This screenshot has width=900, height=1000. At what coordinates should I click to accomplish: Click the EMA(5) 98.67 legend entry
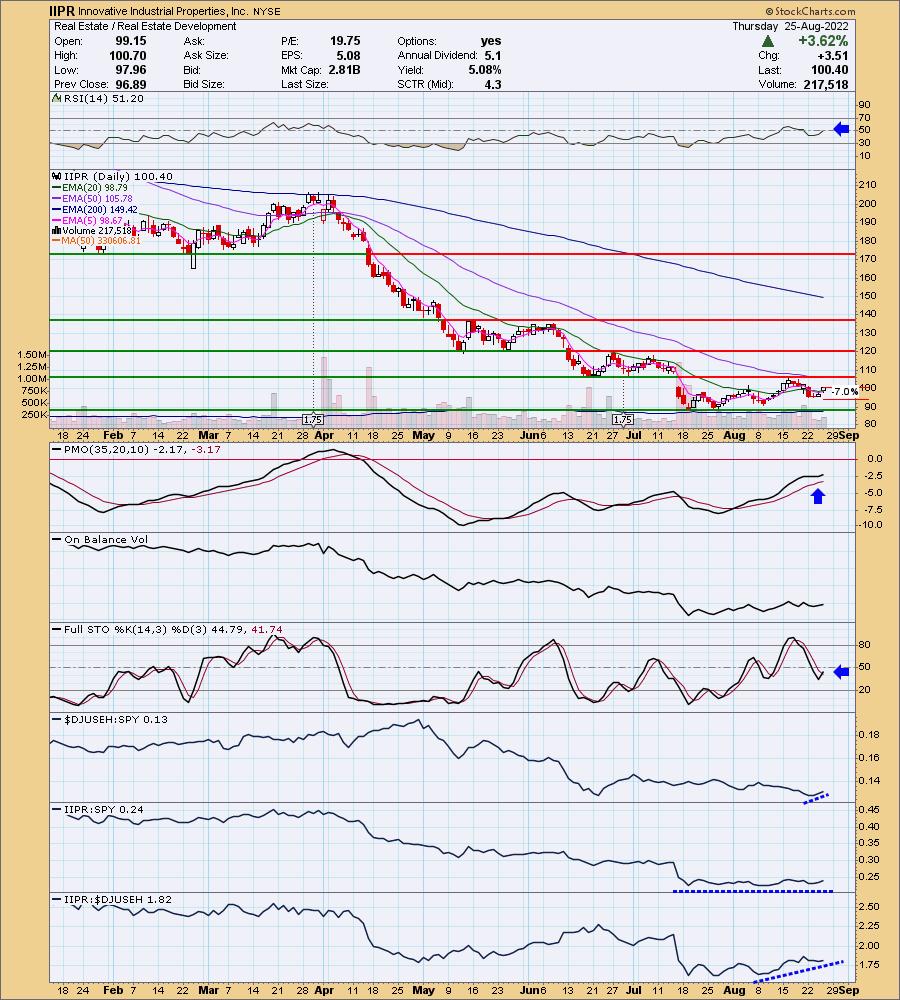[92, 220]
